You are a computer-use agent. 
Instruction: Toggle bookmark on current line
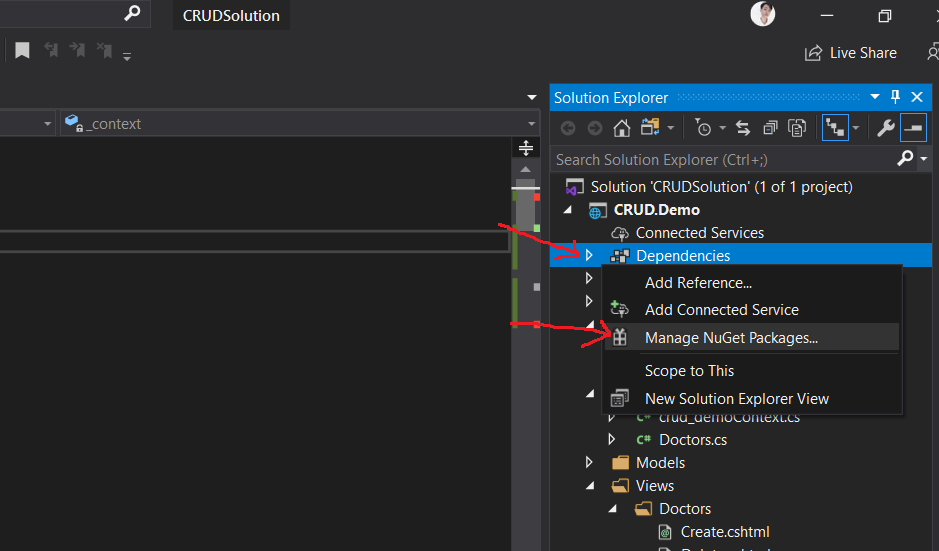tap(22, 50)
